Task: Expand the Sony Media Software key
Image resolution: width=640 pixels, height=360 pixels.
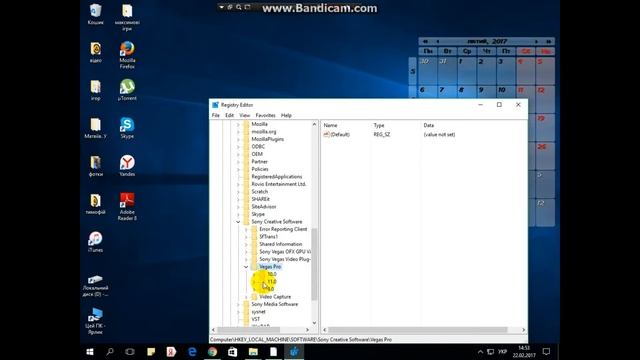Action: (238, 304)
